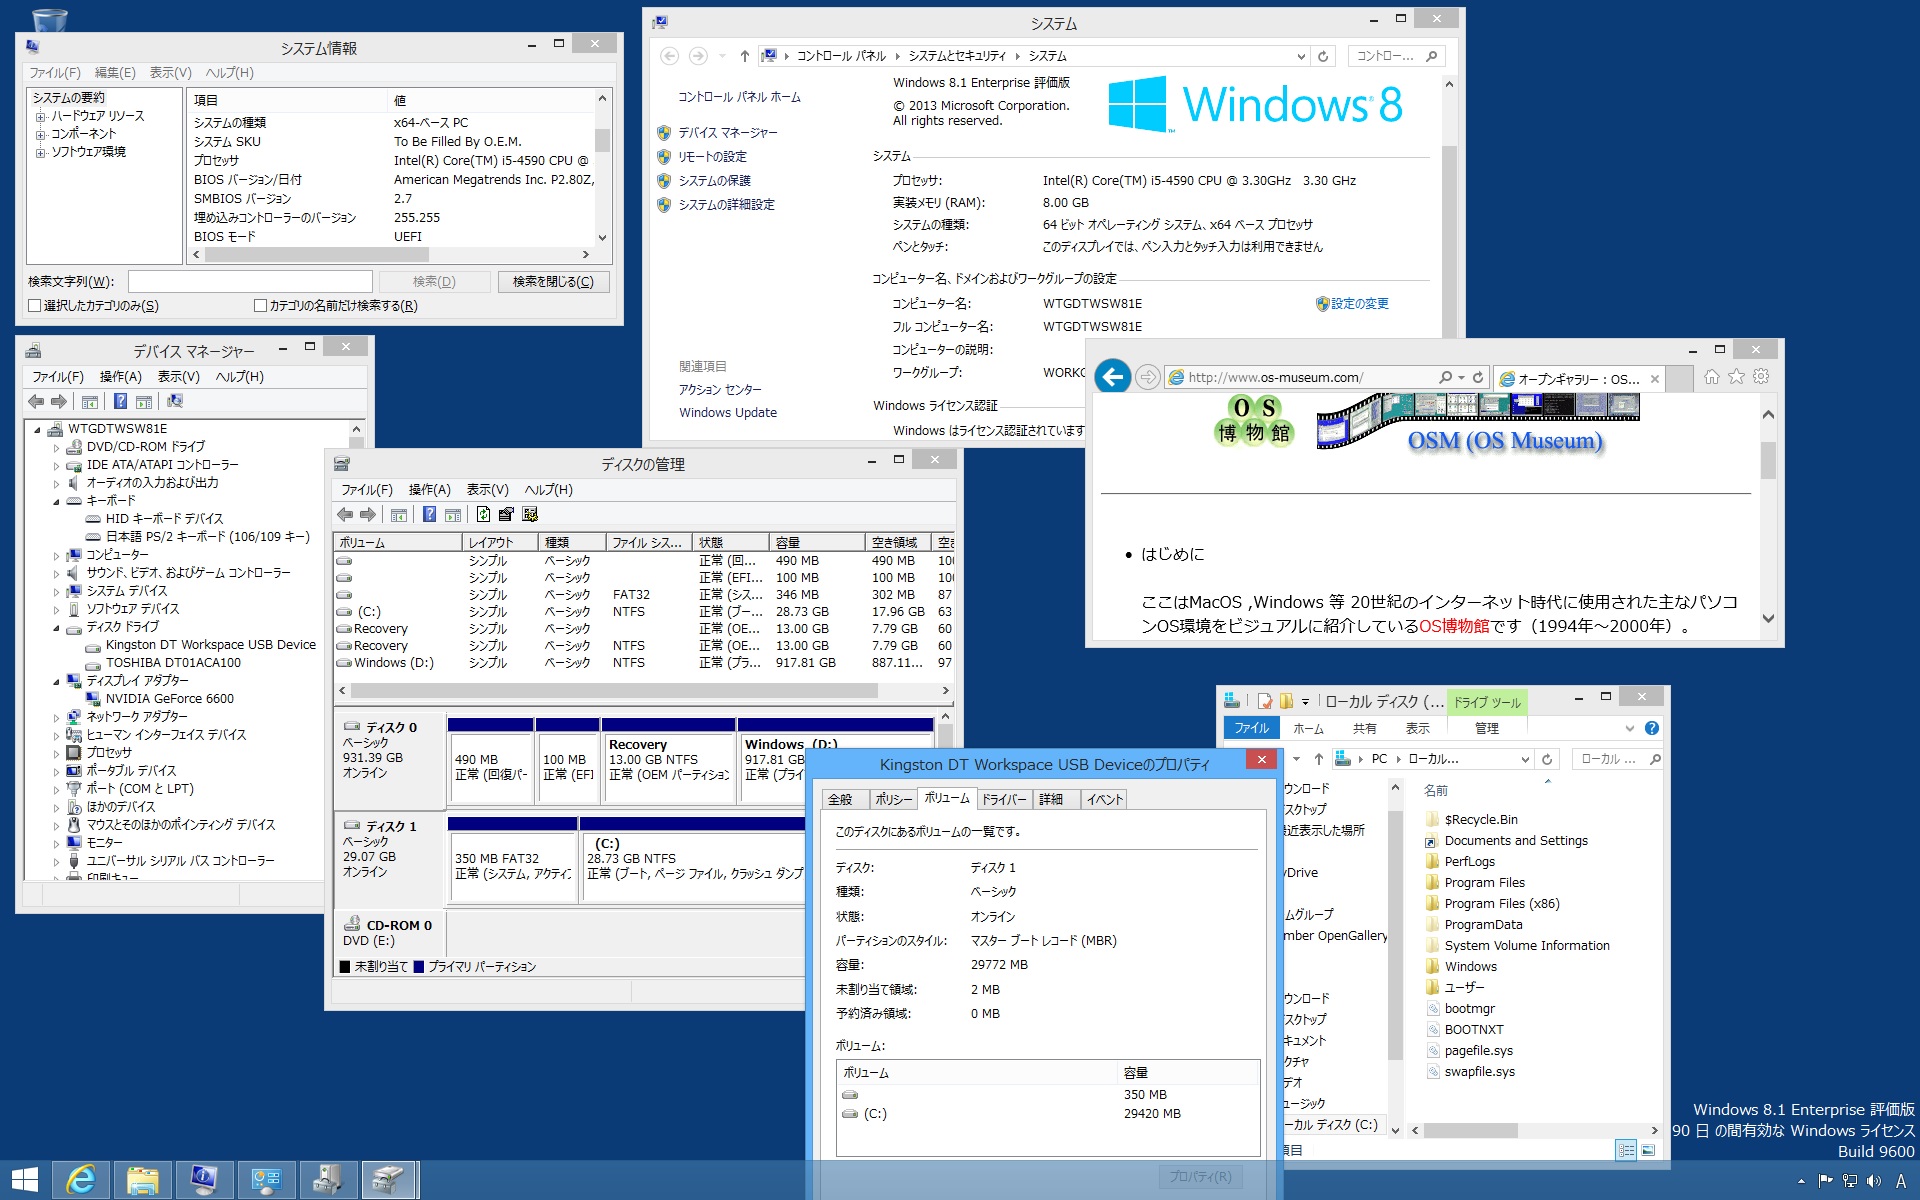Click up arrow in System window navigation

(745, 56)
